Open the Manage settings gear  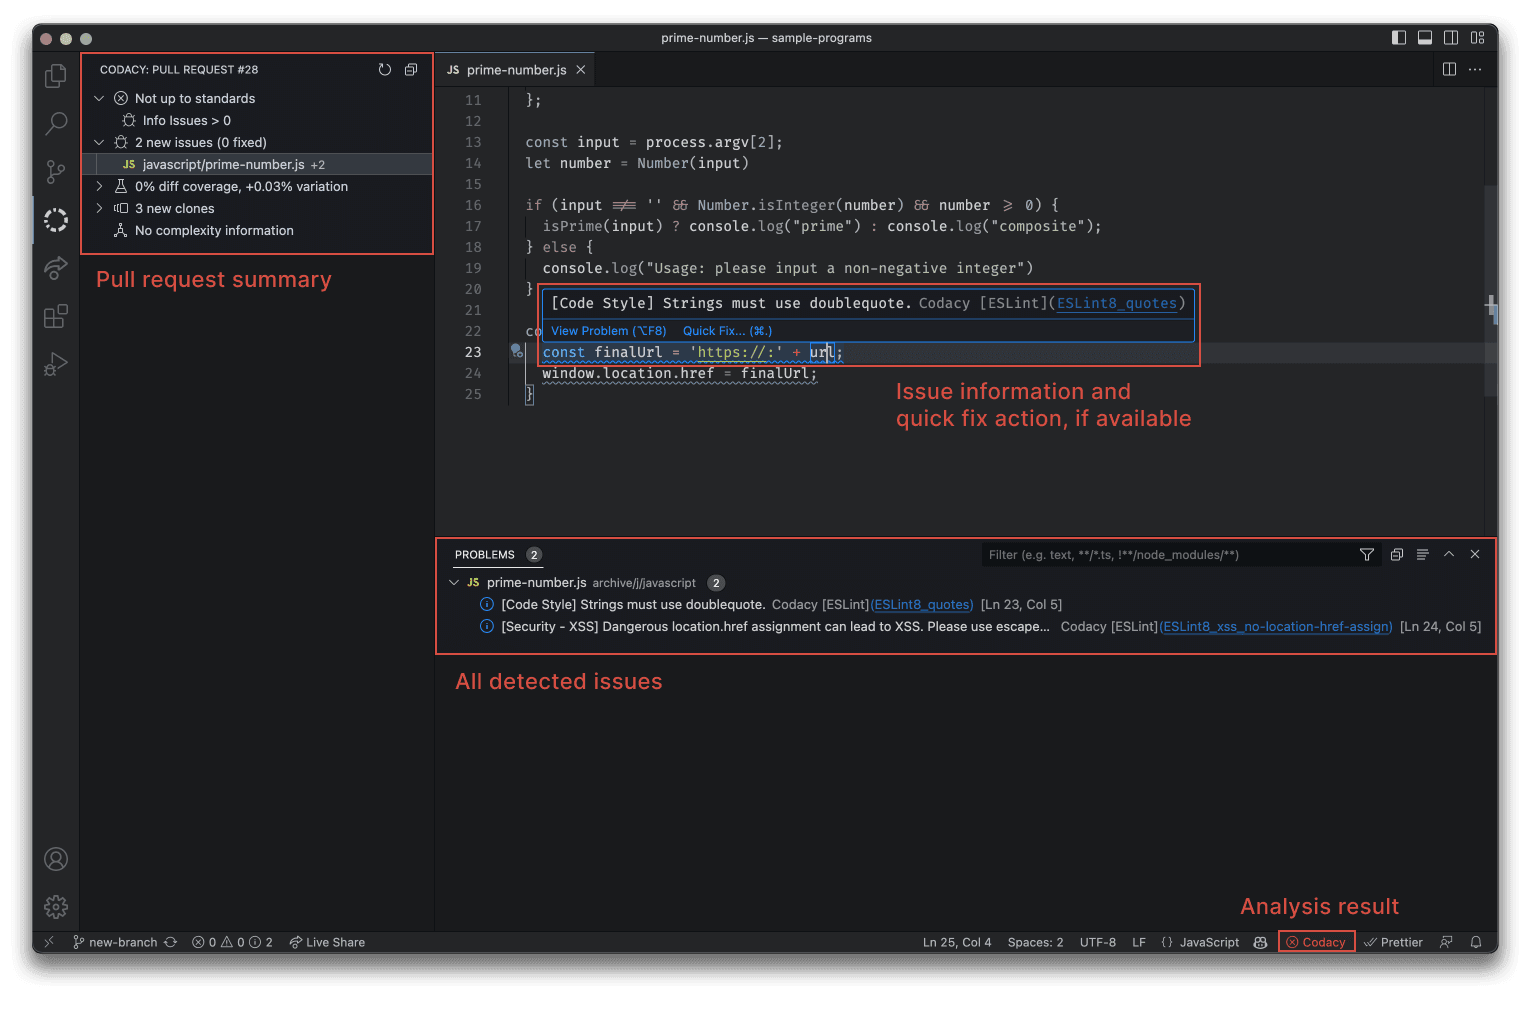tap(55, 907)
